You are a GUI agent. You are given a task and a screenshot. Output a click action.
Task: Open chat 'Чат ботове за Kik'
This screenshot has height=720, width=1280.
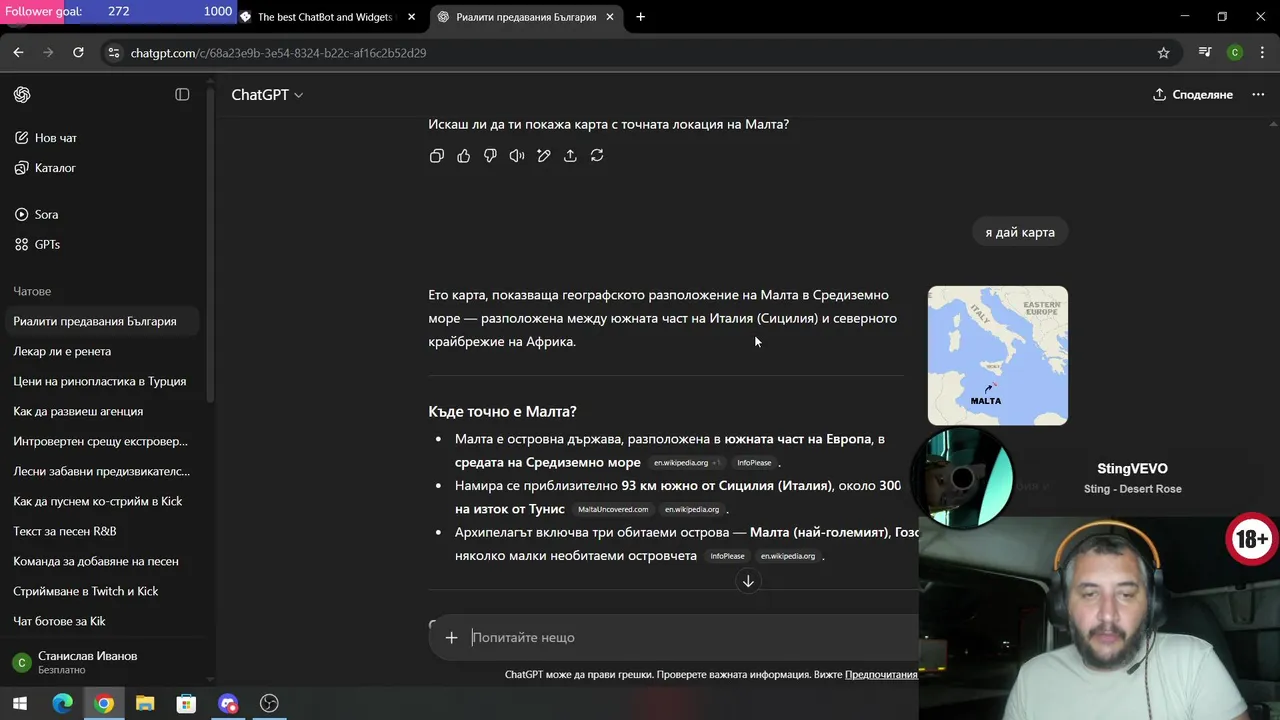click(103, 622)
